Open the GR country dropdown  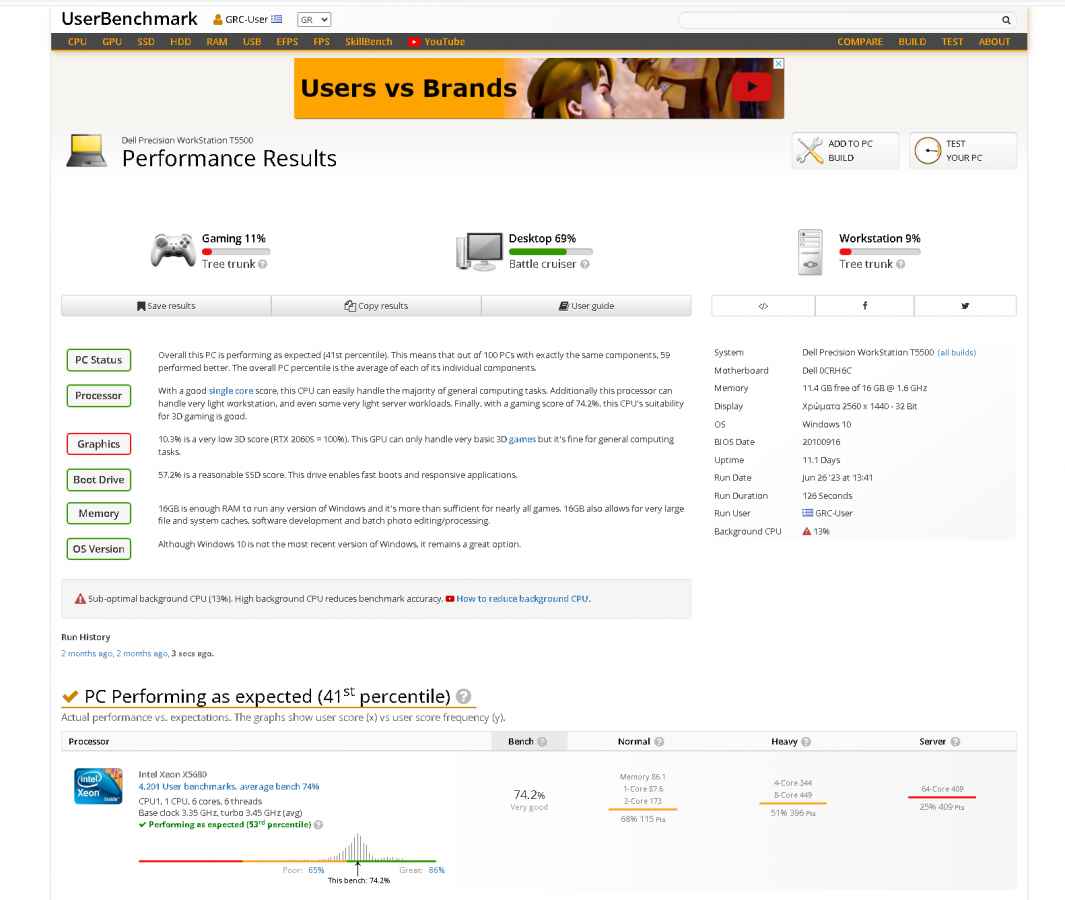pyautogui.click(x=314, y=20)
